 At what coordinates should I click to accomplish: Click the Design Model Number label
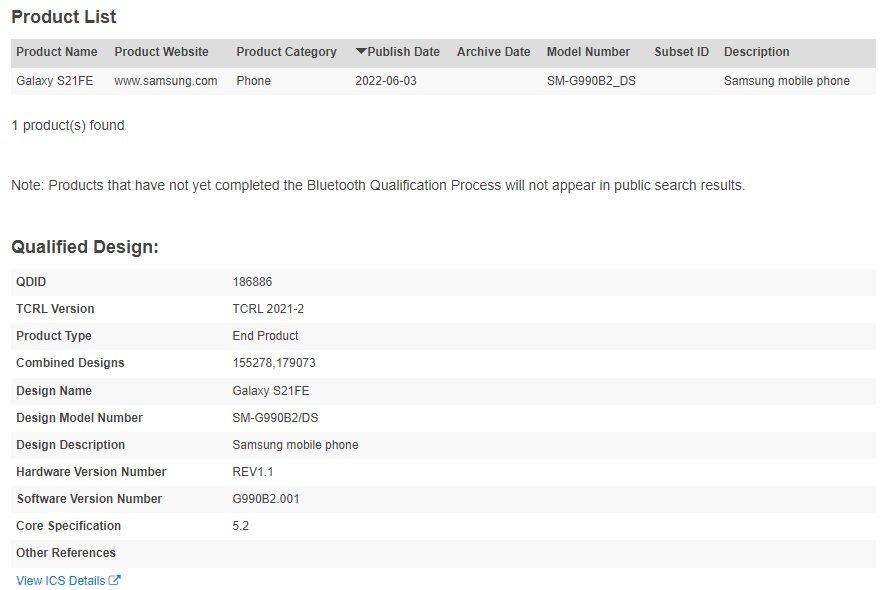click(x=79, y=418)
